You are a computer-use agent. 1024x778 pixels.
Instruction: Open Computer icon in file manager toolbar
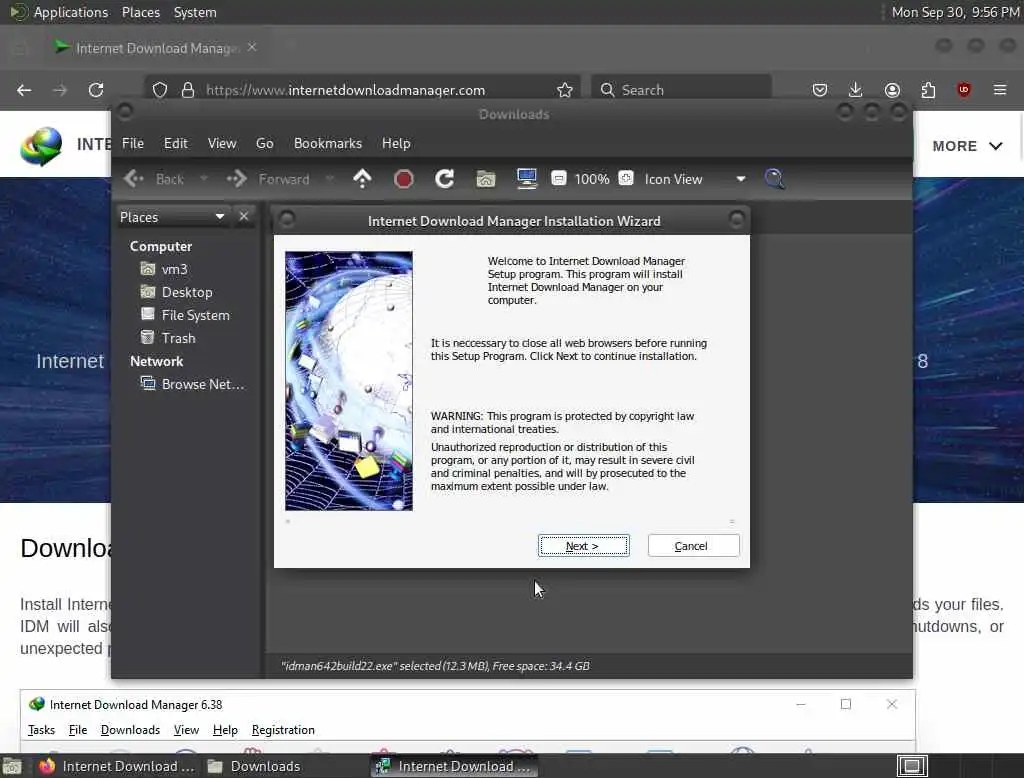(x=526, y=178)
